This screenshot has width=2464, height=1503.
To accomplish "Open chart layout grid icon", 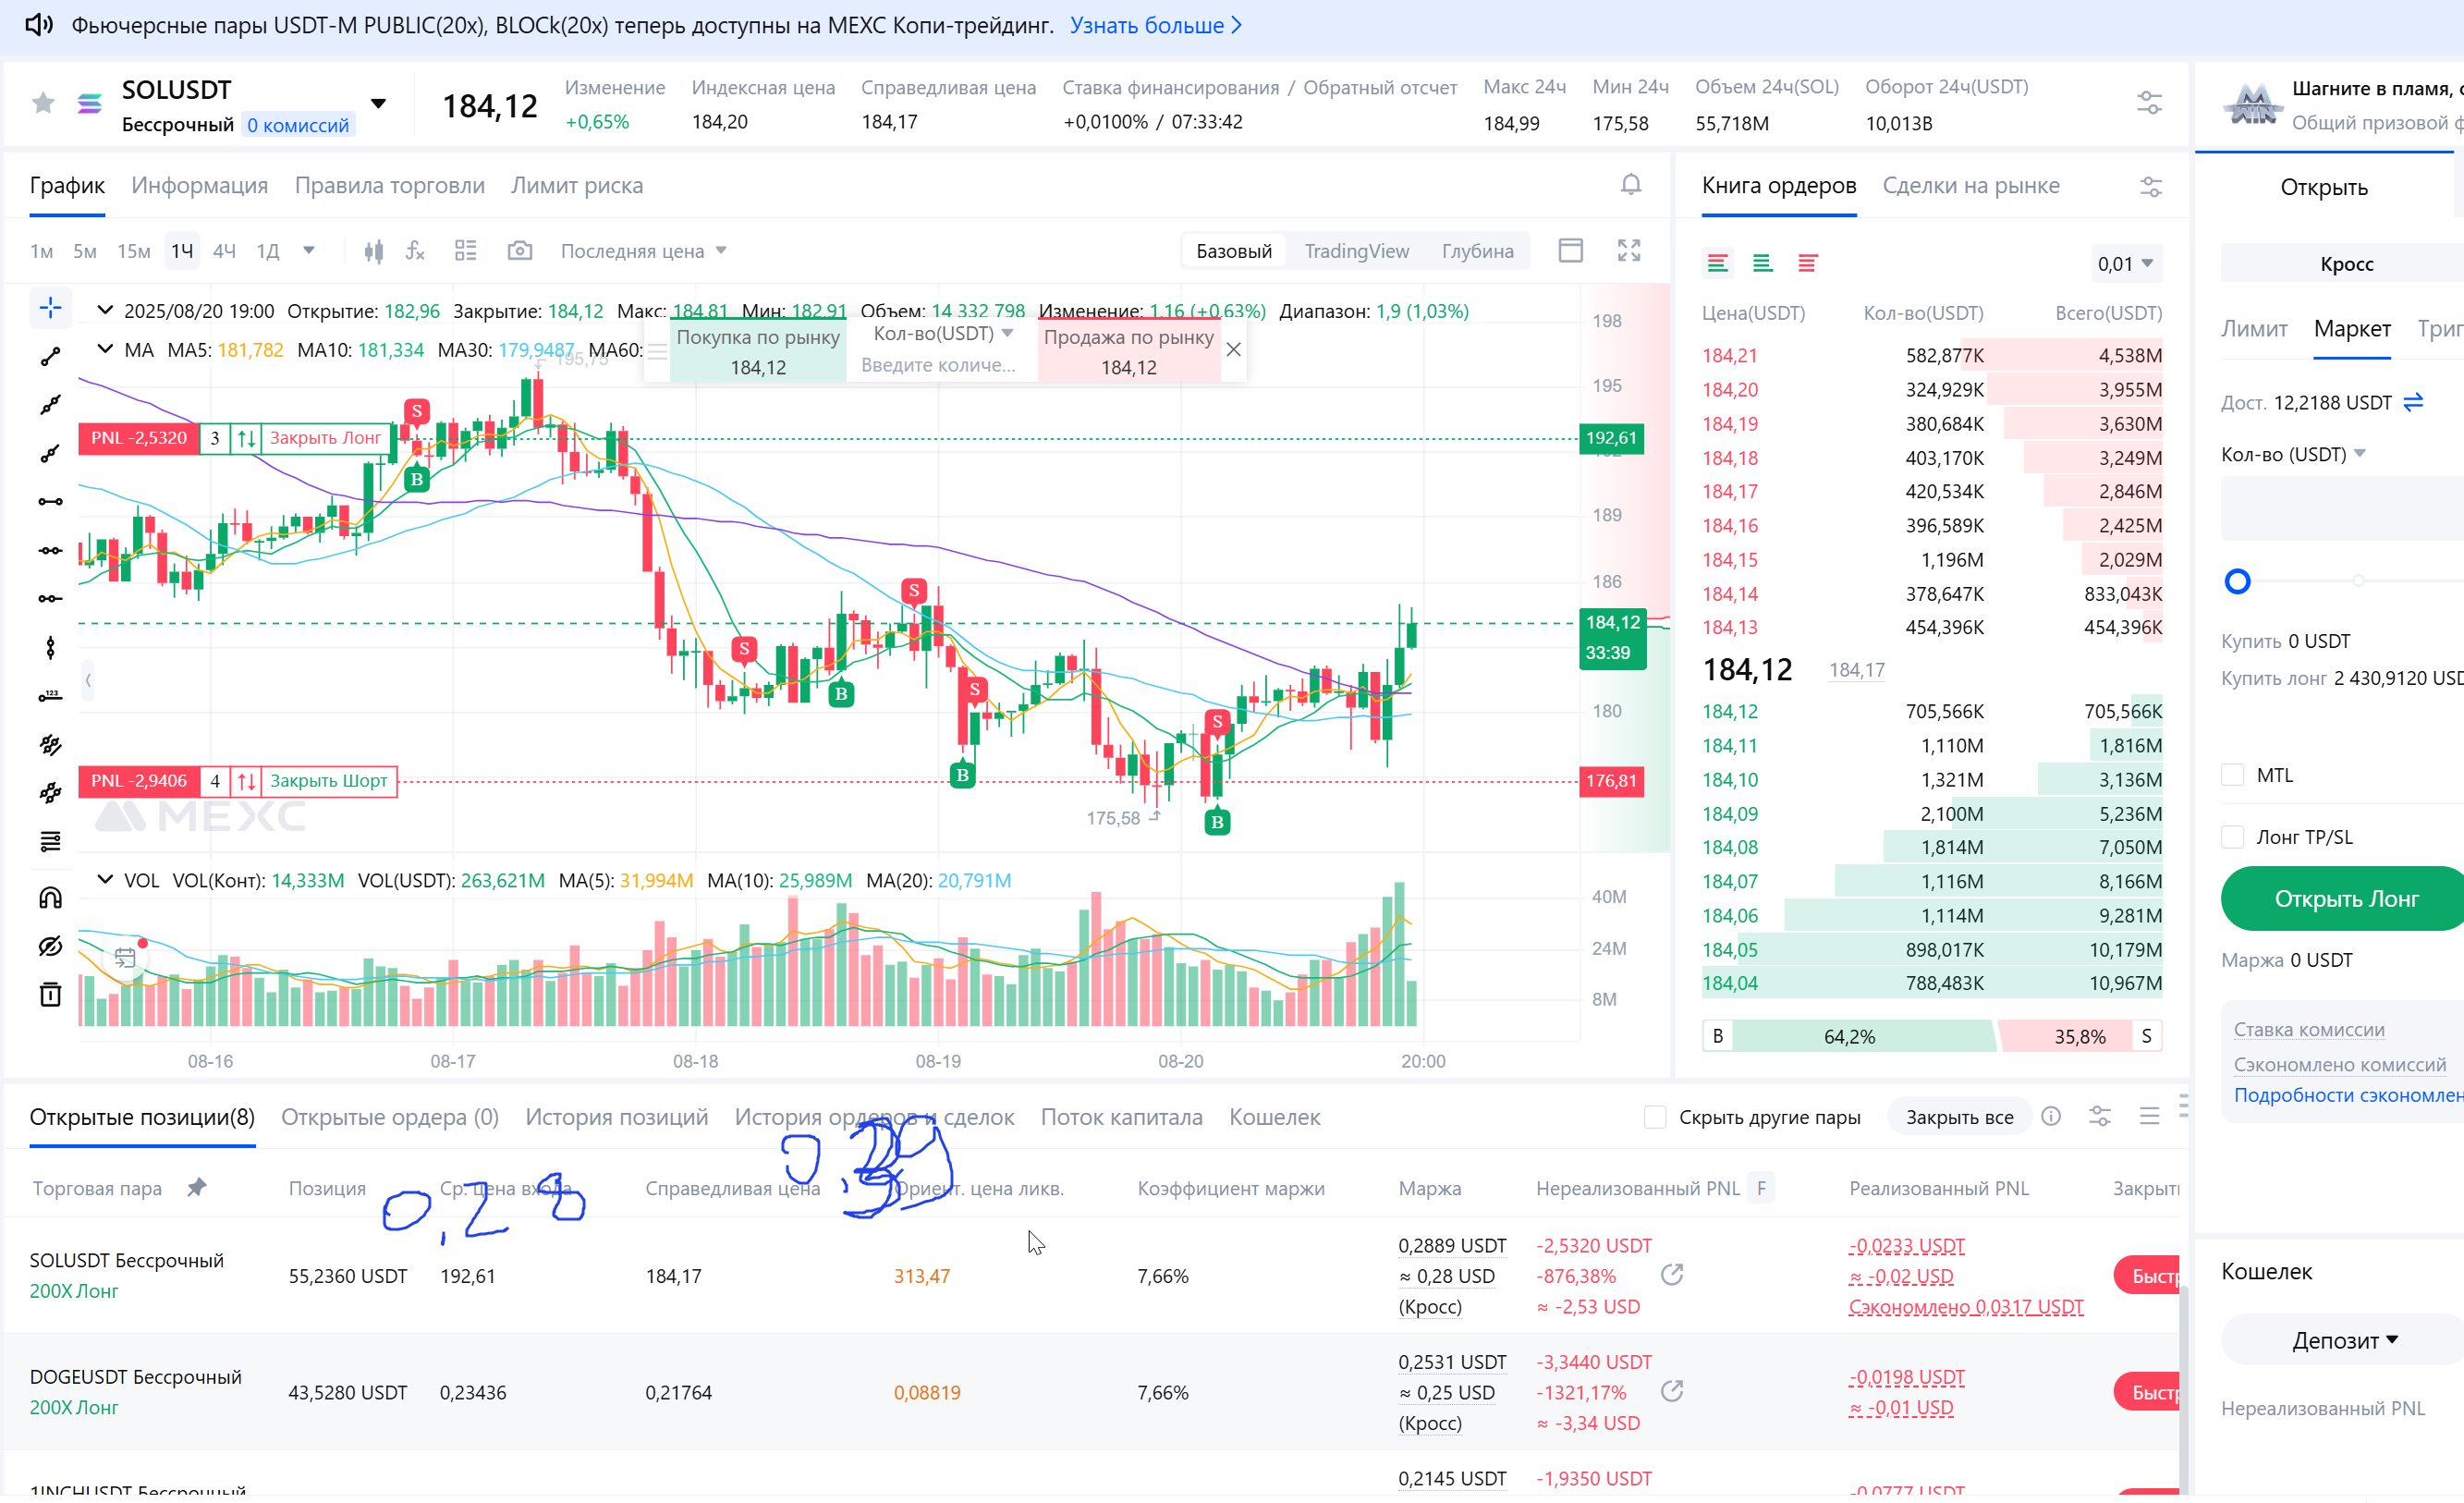I will click(x=466, y=251).
